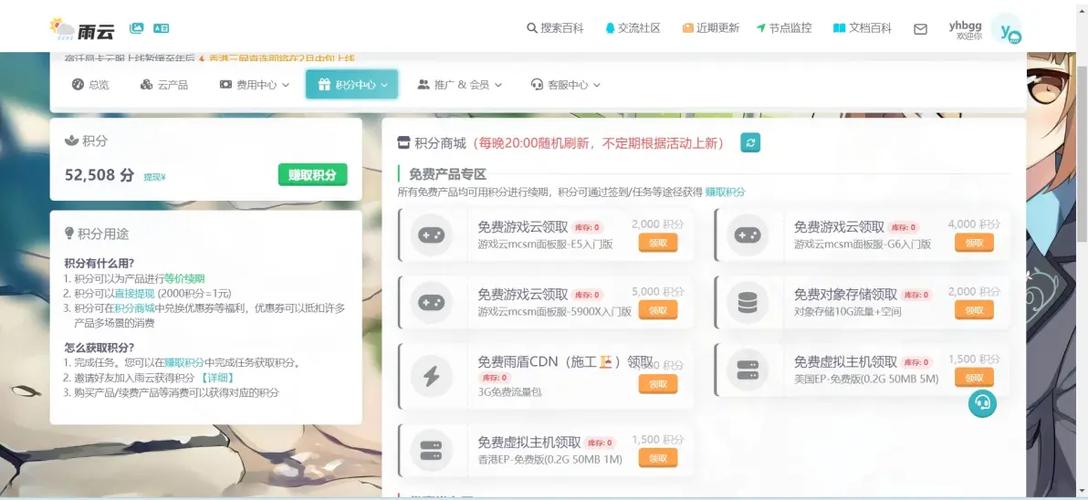Click lightning icon of 免费雨盾CDN card
This screenshot has height=500, width=1088.
[432, 377]
